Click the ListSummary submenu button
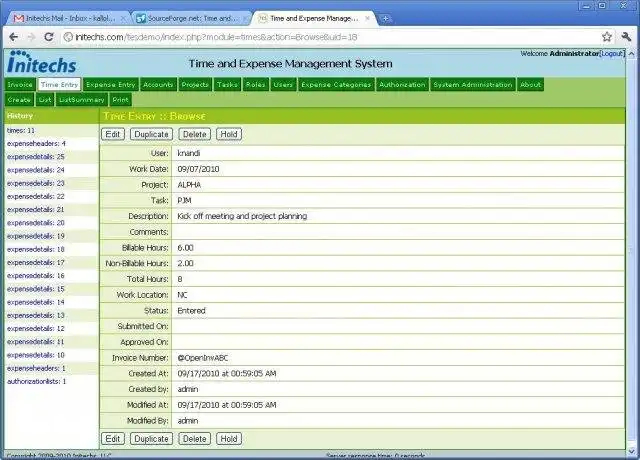The image size is (640, 460). (82, 100)
